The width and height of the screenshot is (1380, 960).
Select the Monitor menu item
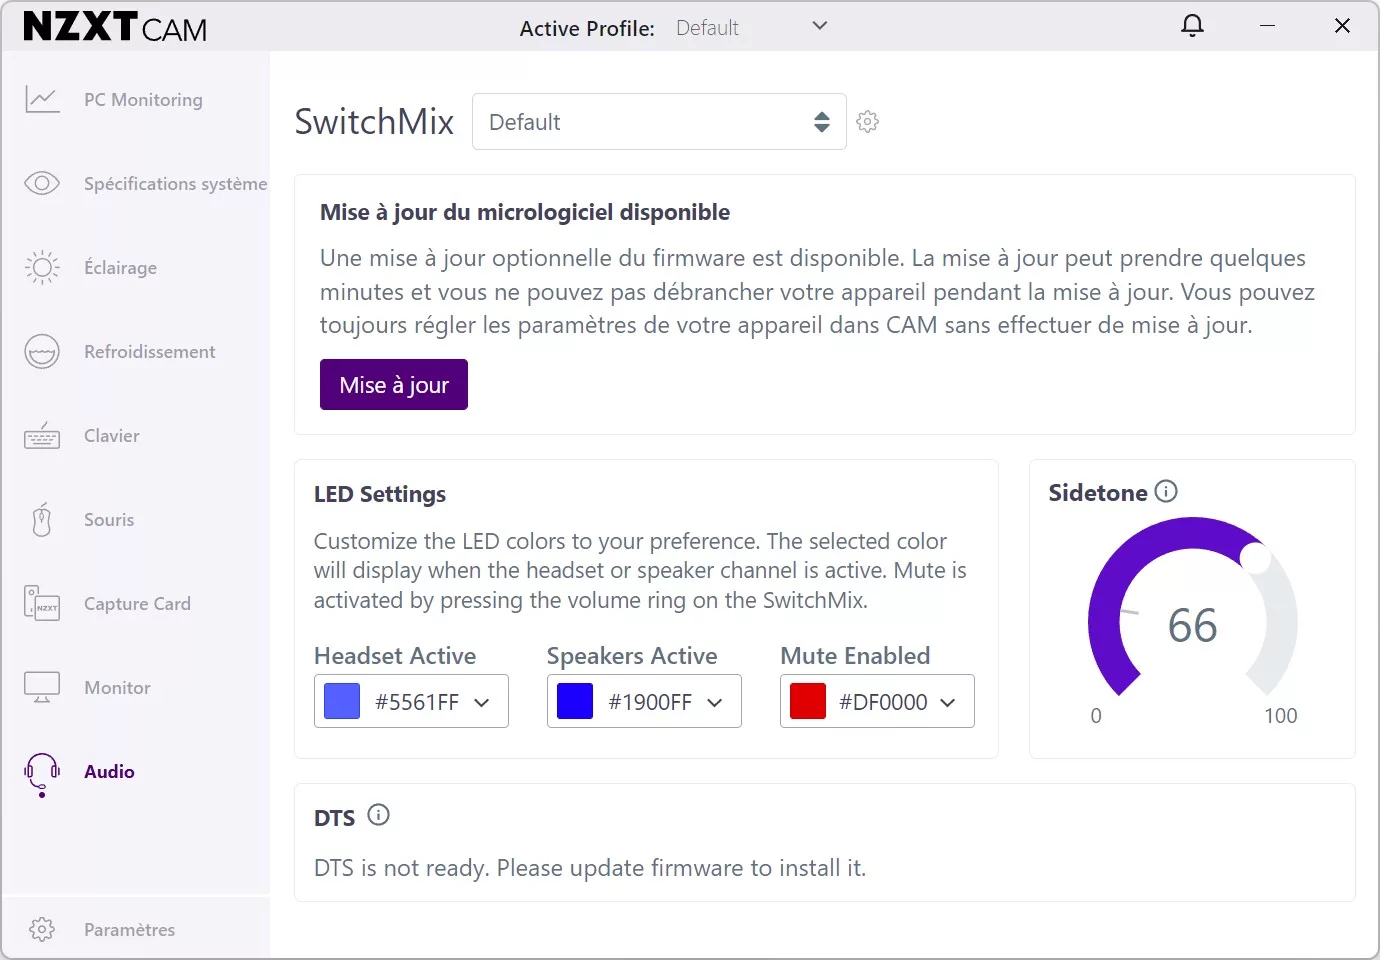click(117, 688)
